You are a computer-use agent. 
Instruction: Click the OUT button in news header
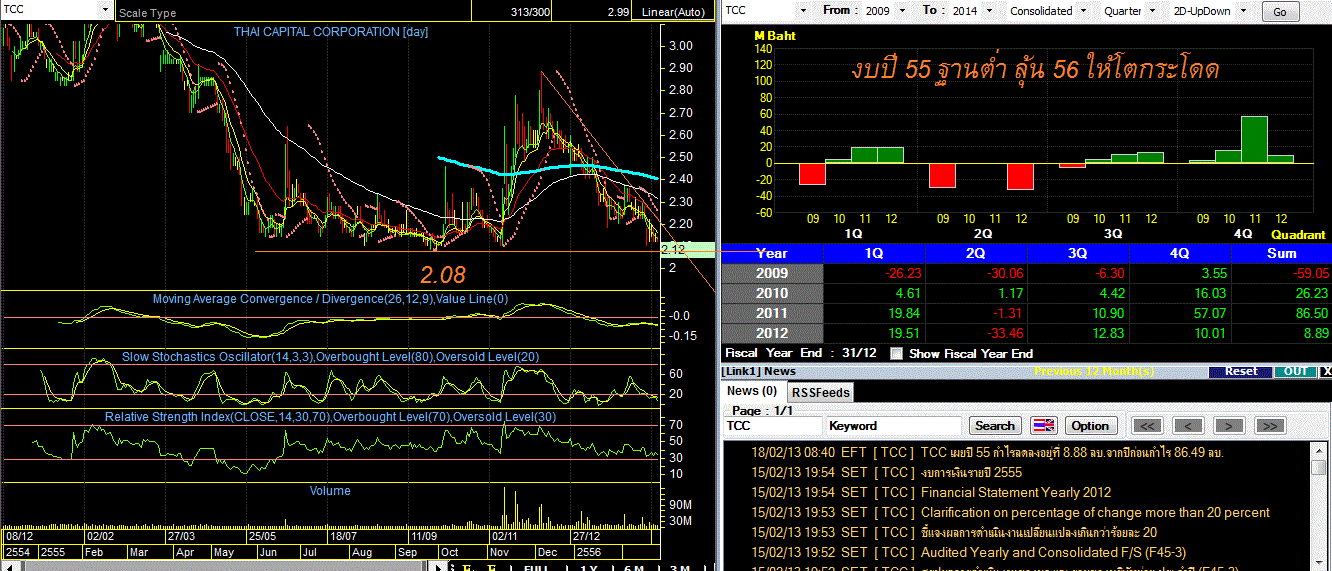coord(1295,371)
